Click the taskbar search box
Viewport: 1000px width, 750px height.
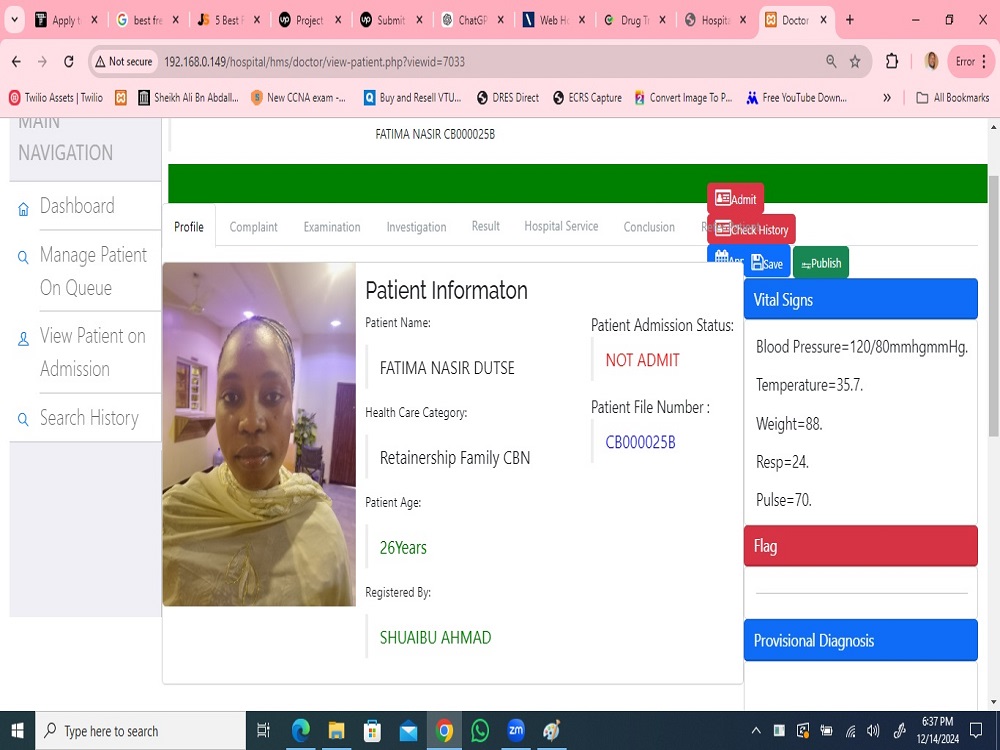pos(140,731)
